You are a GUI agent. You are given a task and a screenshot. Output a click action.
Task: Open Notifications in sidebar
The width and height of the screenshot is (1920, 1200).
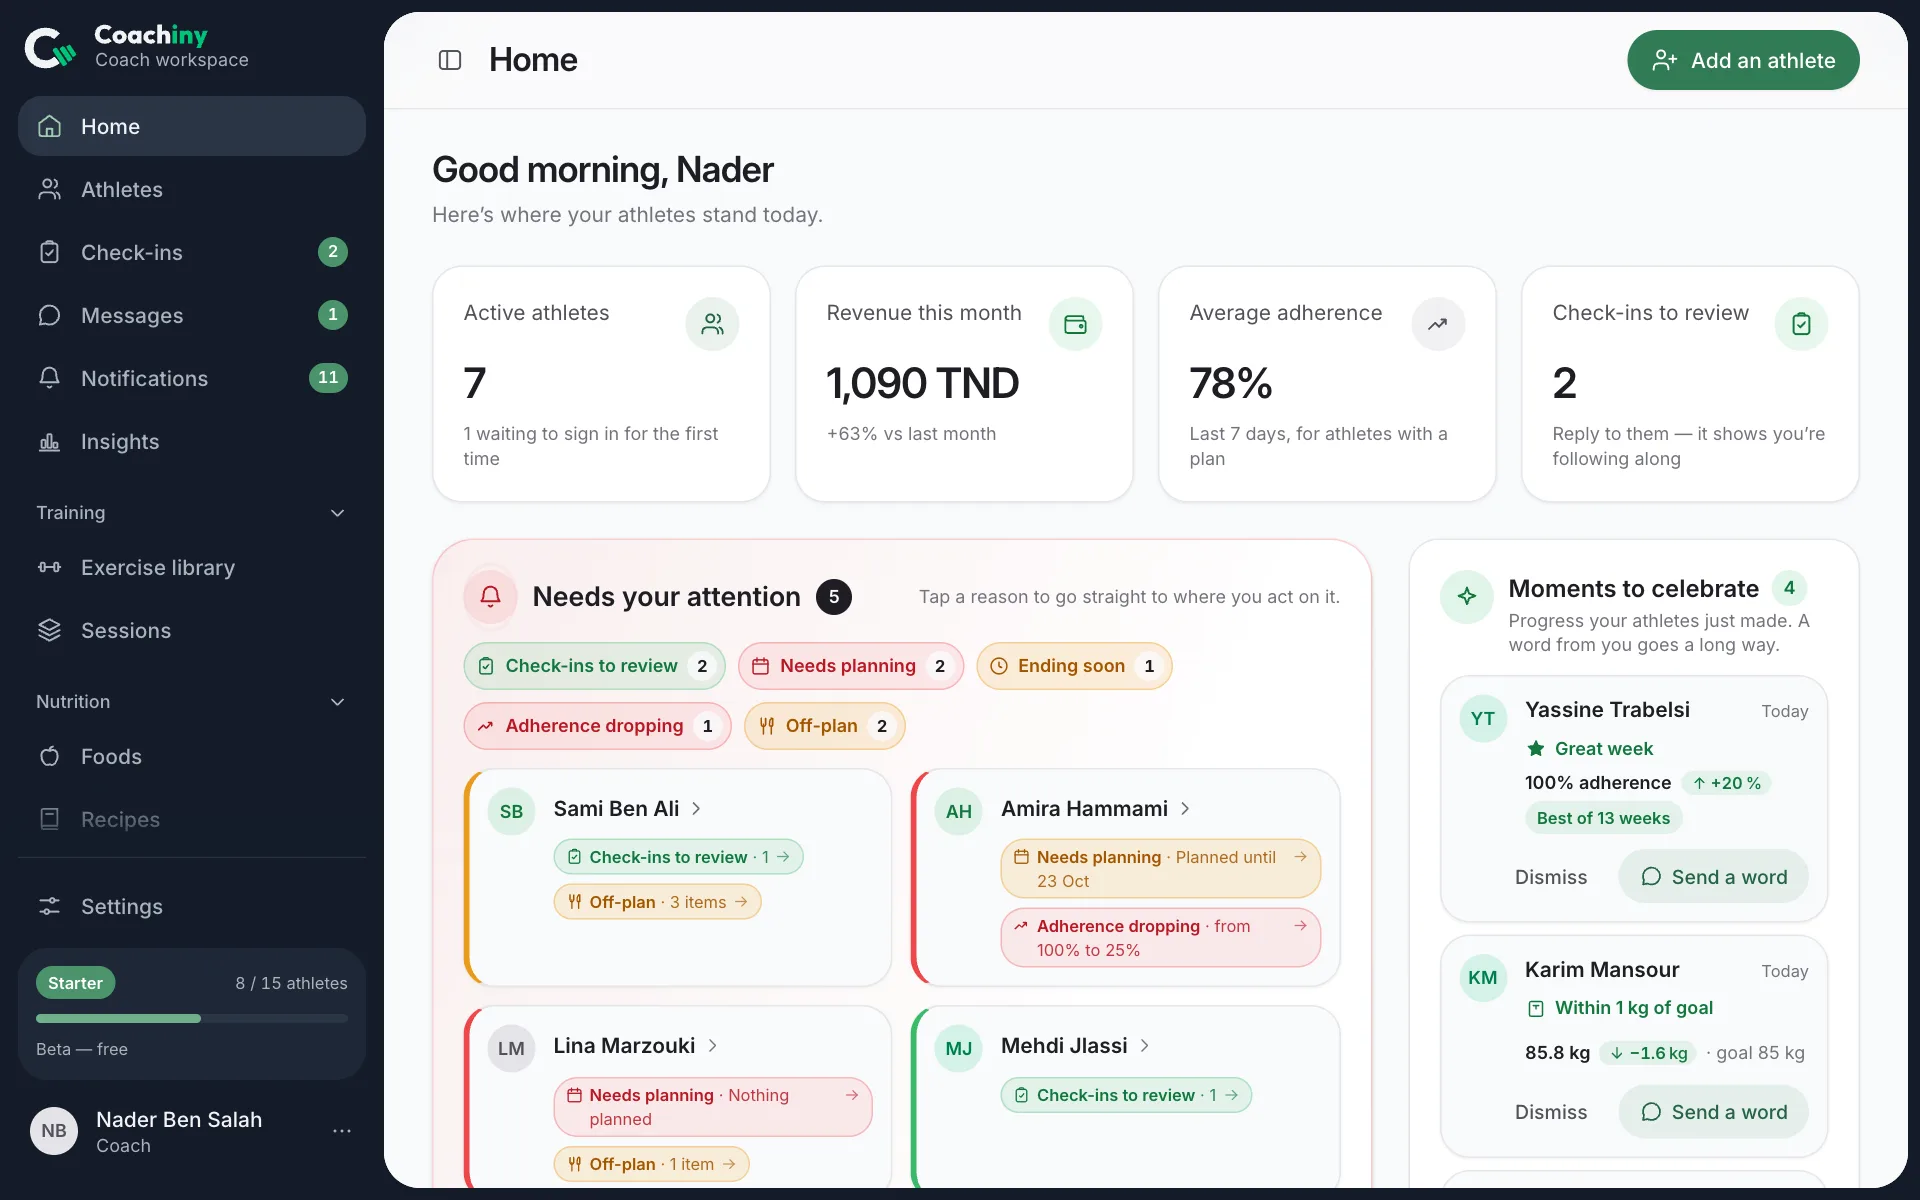pyautogui.click(x=192, y=379)
